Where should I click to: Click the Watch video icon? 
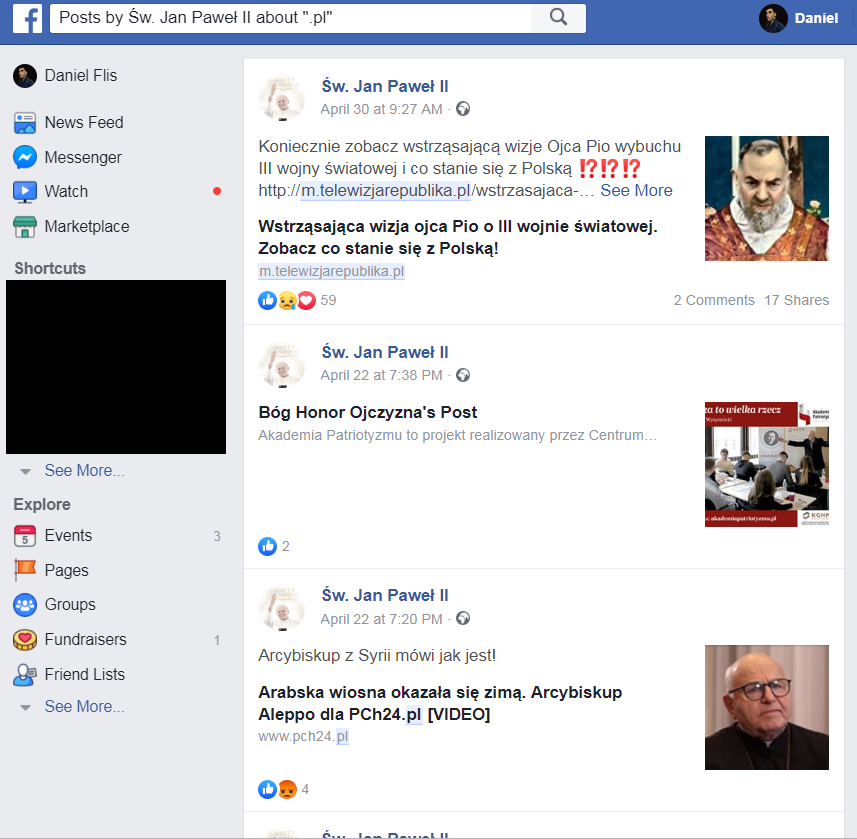[x=25, y=191]
